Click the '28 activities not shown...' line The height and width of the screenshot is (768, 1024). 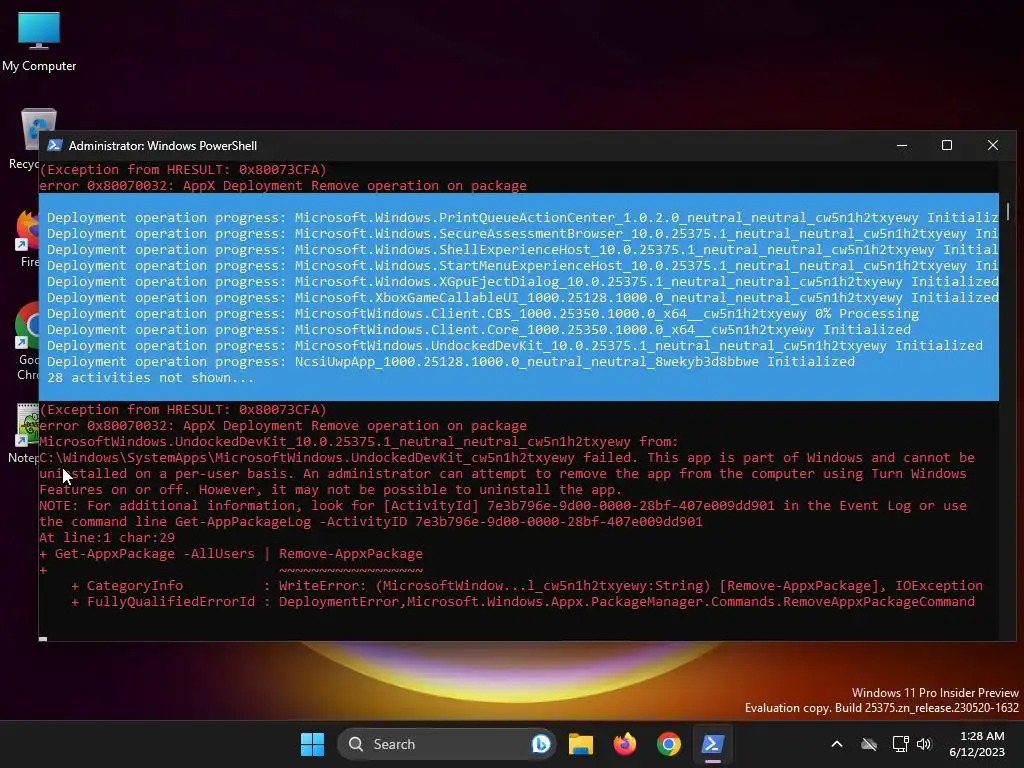(150, 377)
